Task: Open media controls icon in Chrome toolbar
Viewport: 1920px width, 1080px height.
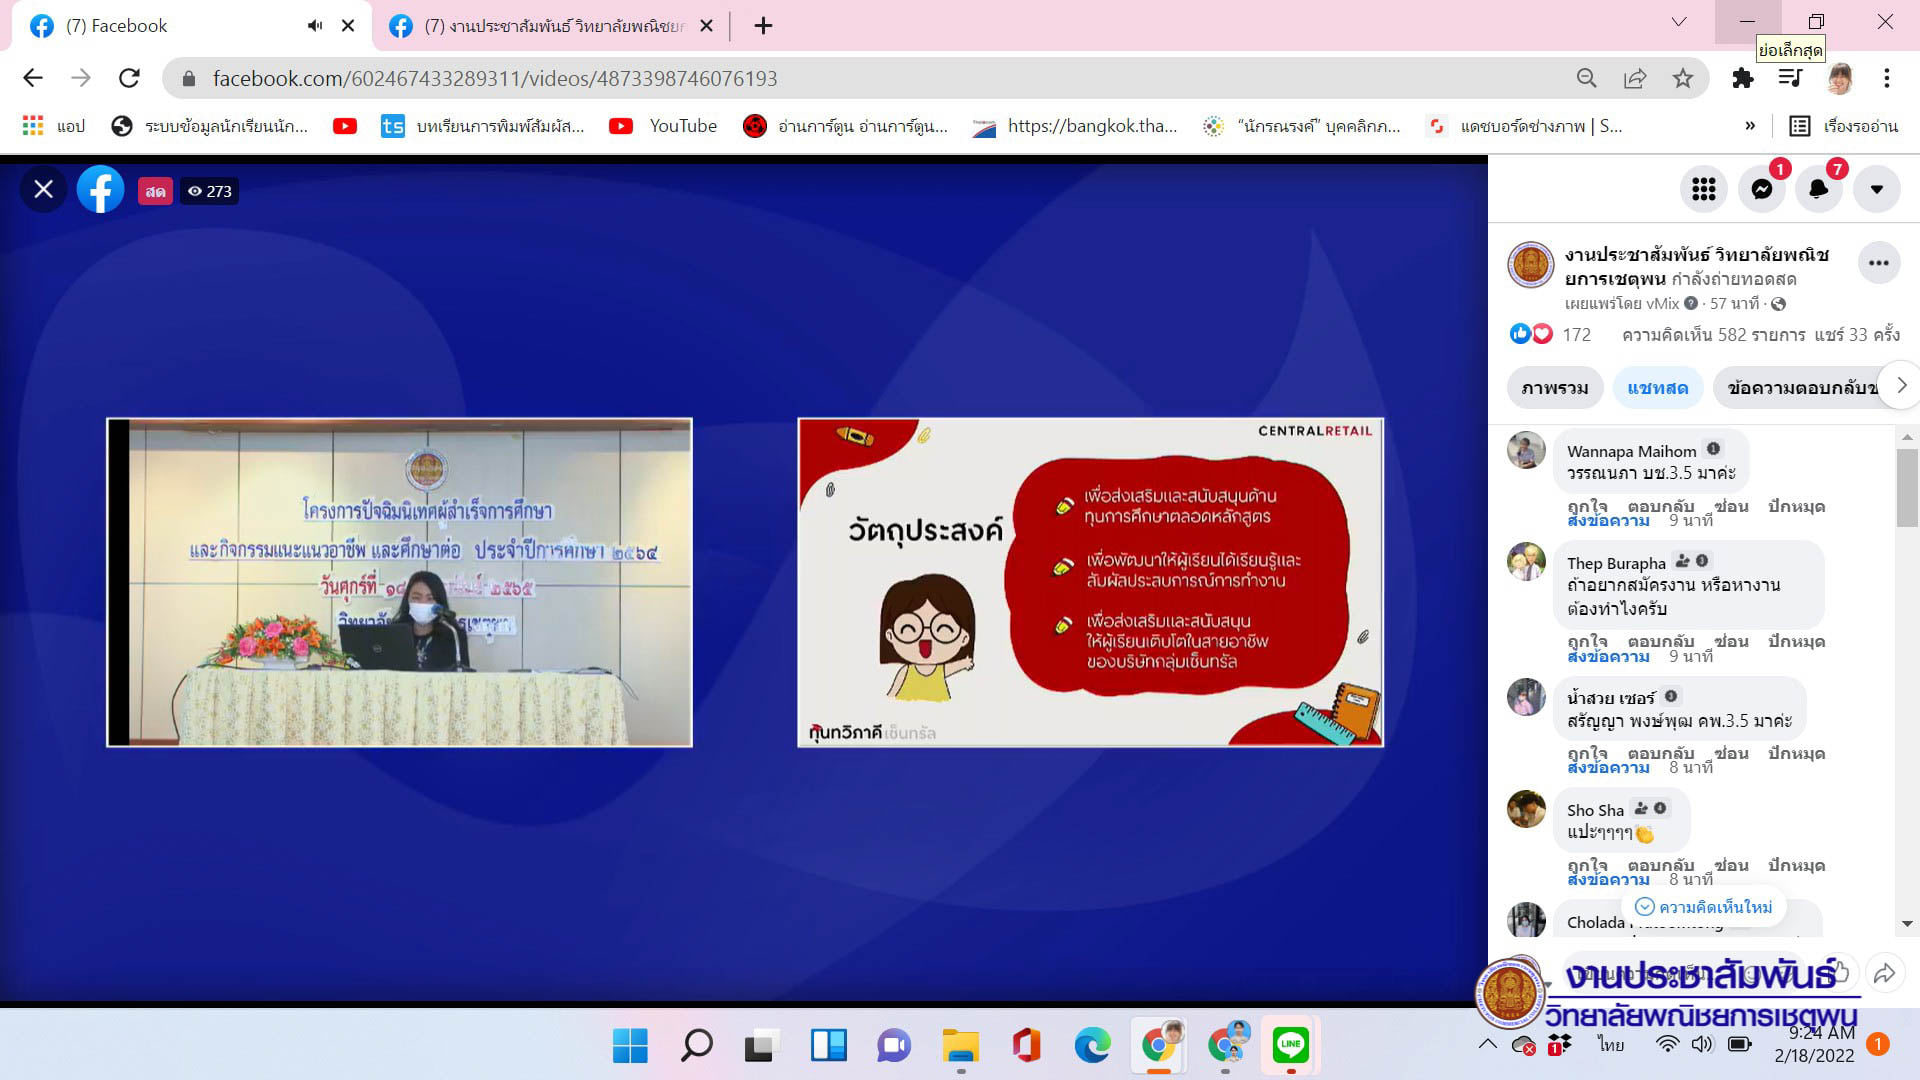Action: point(1791,78)
